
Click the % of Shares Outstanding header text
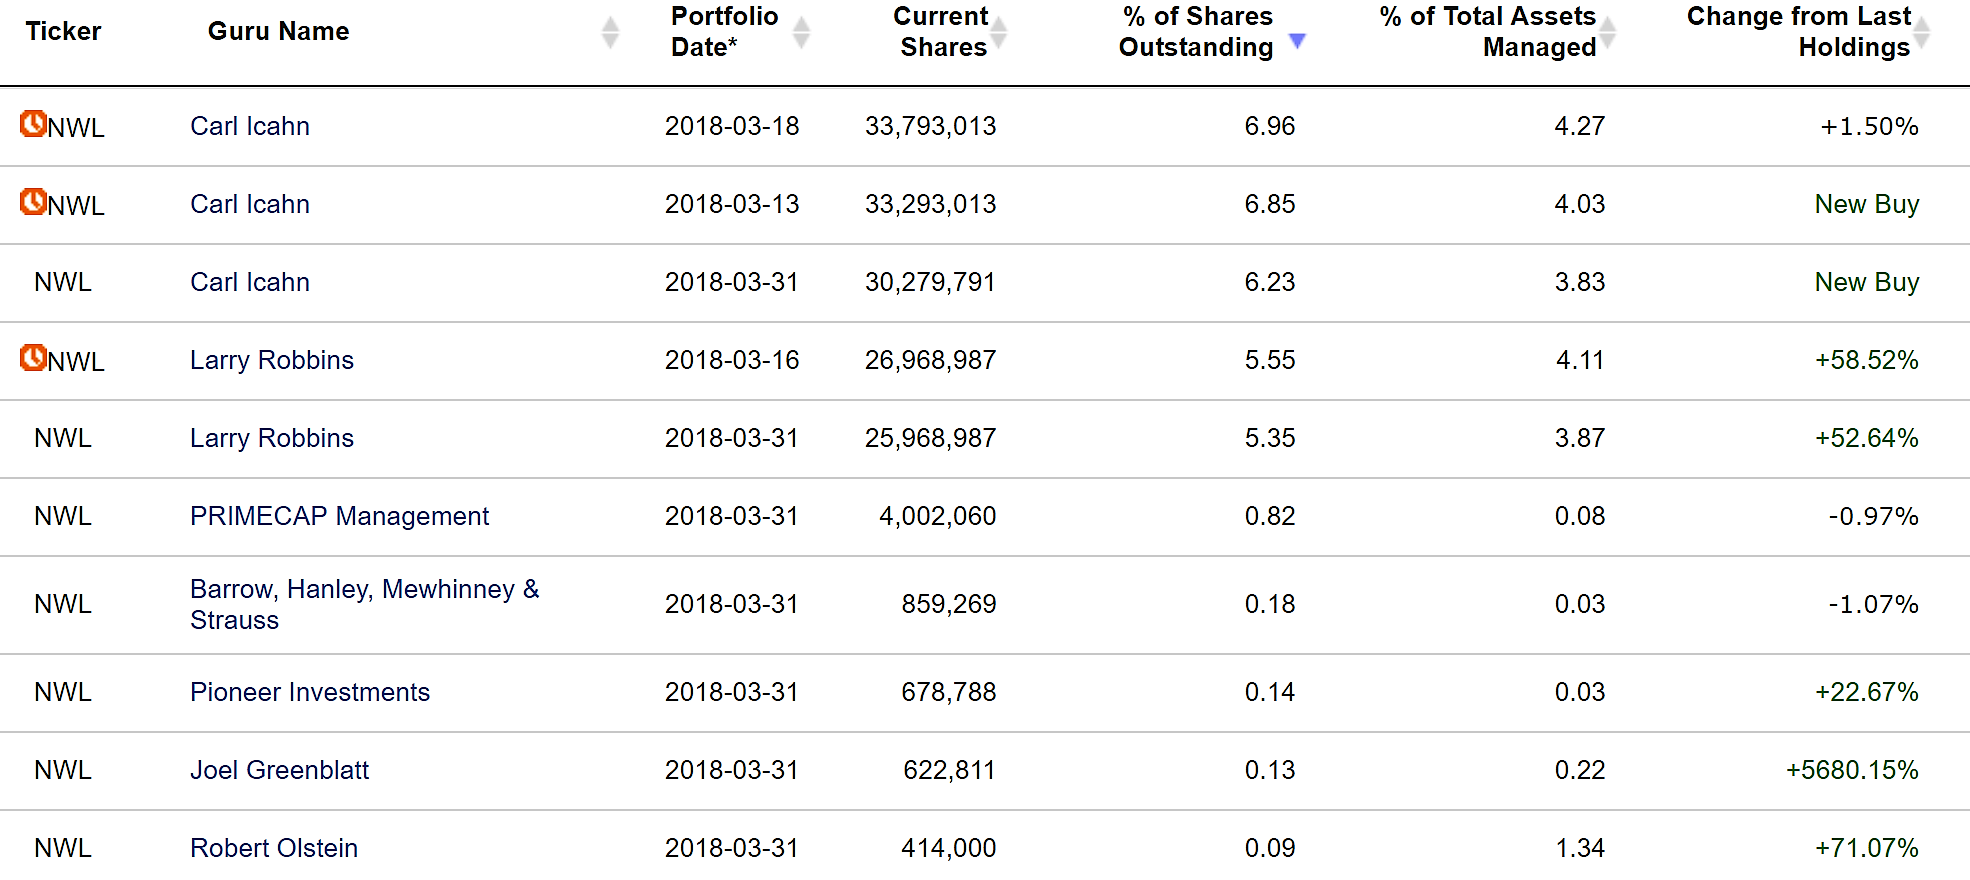pyautogui.click(x=1196, y=31)
